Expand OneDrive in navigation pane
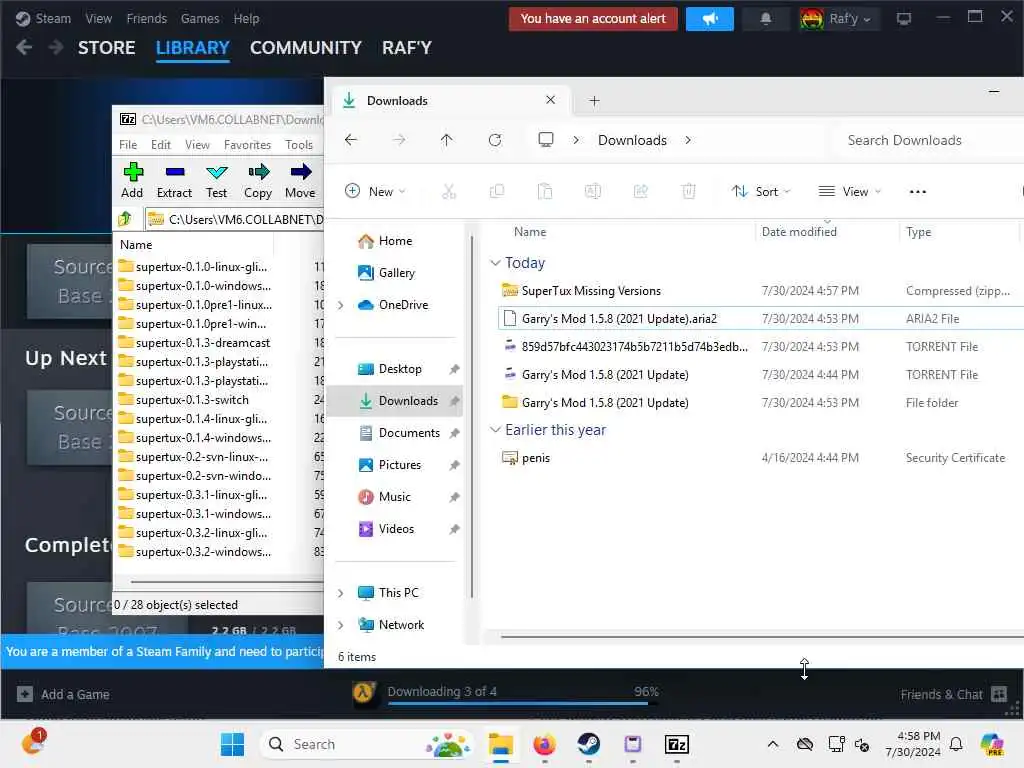This screenshot has height=768, width=1024. [x=340, y=305]
